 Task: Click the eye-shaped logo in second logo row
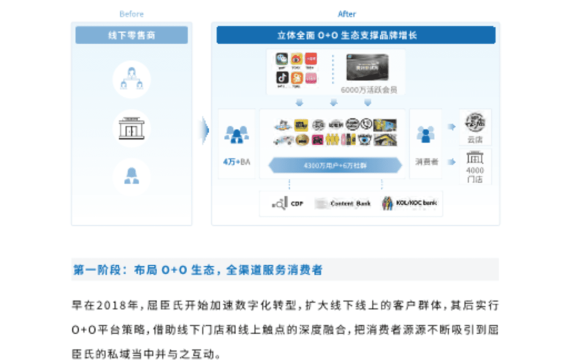pos(365,140)
